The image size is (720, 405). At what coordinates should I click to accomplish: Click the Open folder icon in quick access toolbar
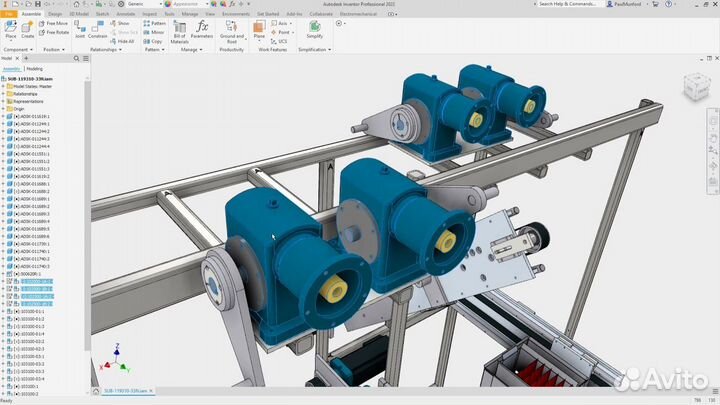tap(28, 4)
